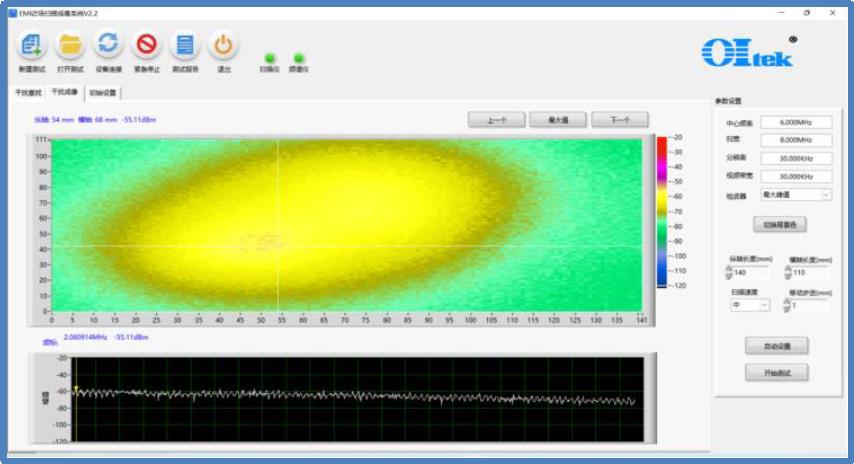Click the Previous (上一个) button
This screenshot has width=854, height=464.
click(x=497, y=120)
